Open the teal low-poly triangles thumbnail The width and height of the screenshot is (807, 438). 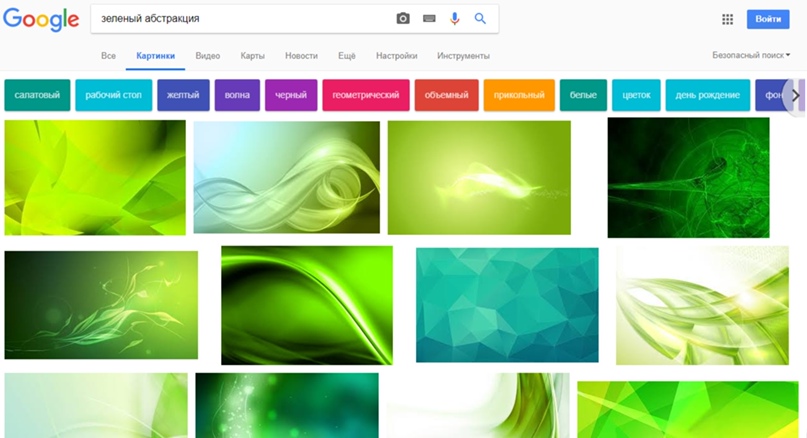[507, 305]
